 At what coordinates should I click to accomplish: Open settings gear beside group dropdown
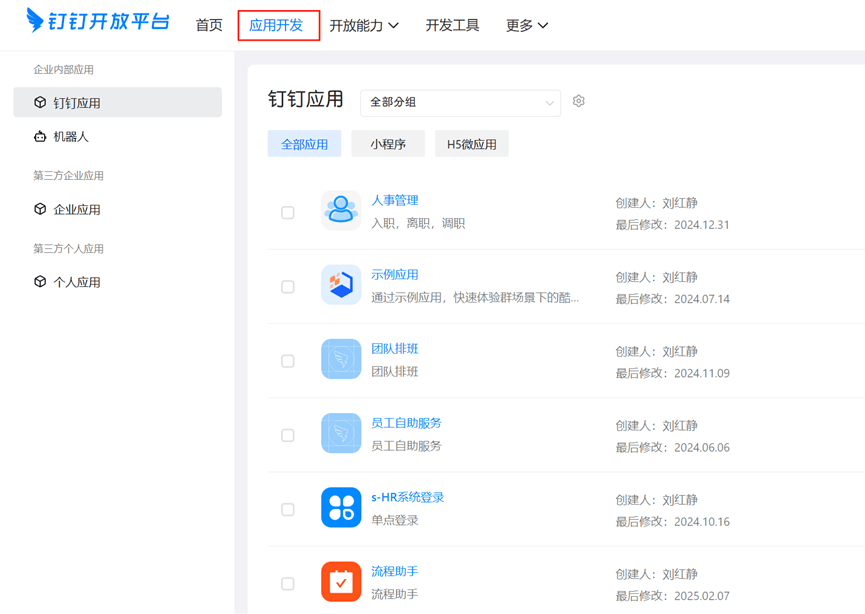(x=578, y=102)
